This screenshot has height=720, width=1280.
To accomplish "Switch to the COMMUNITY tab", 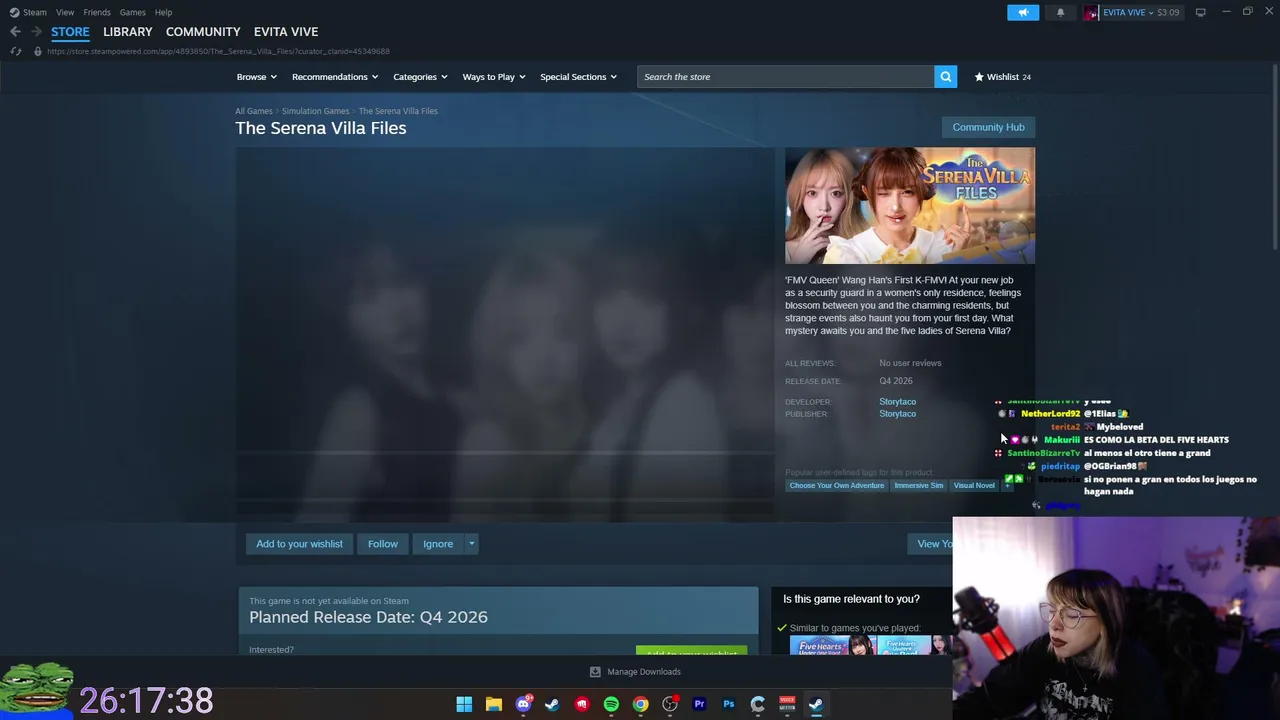I will 203,32.
